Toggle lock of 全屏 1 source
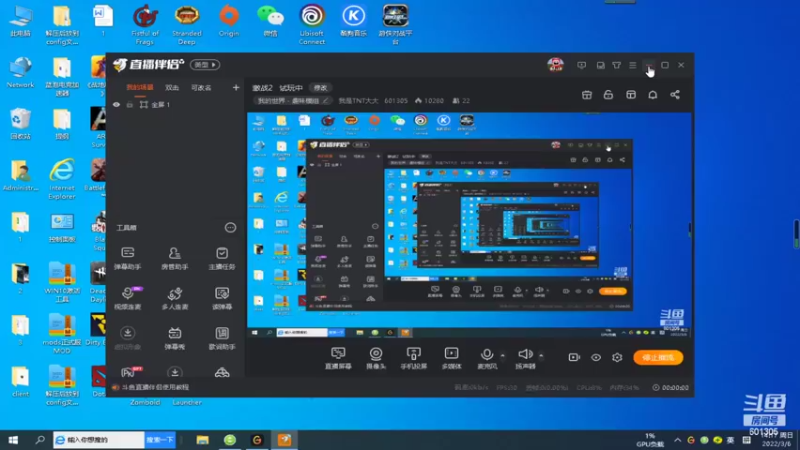 point(130,105)
